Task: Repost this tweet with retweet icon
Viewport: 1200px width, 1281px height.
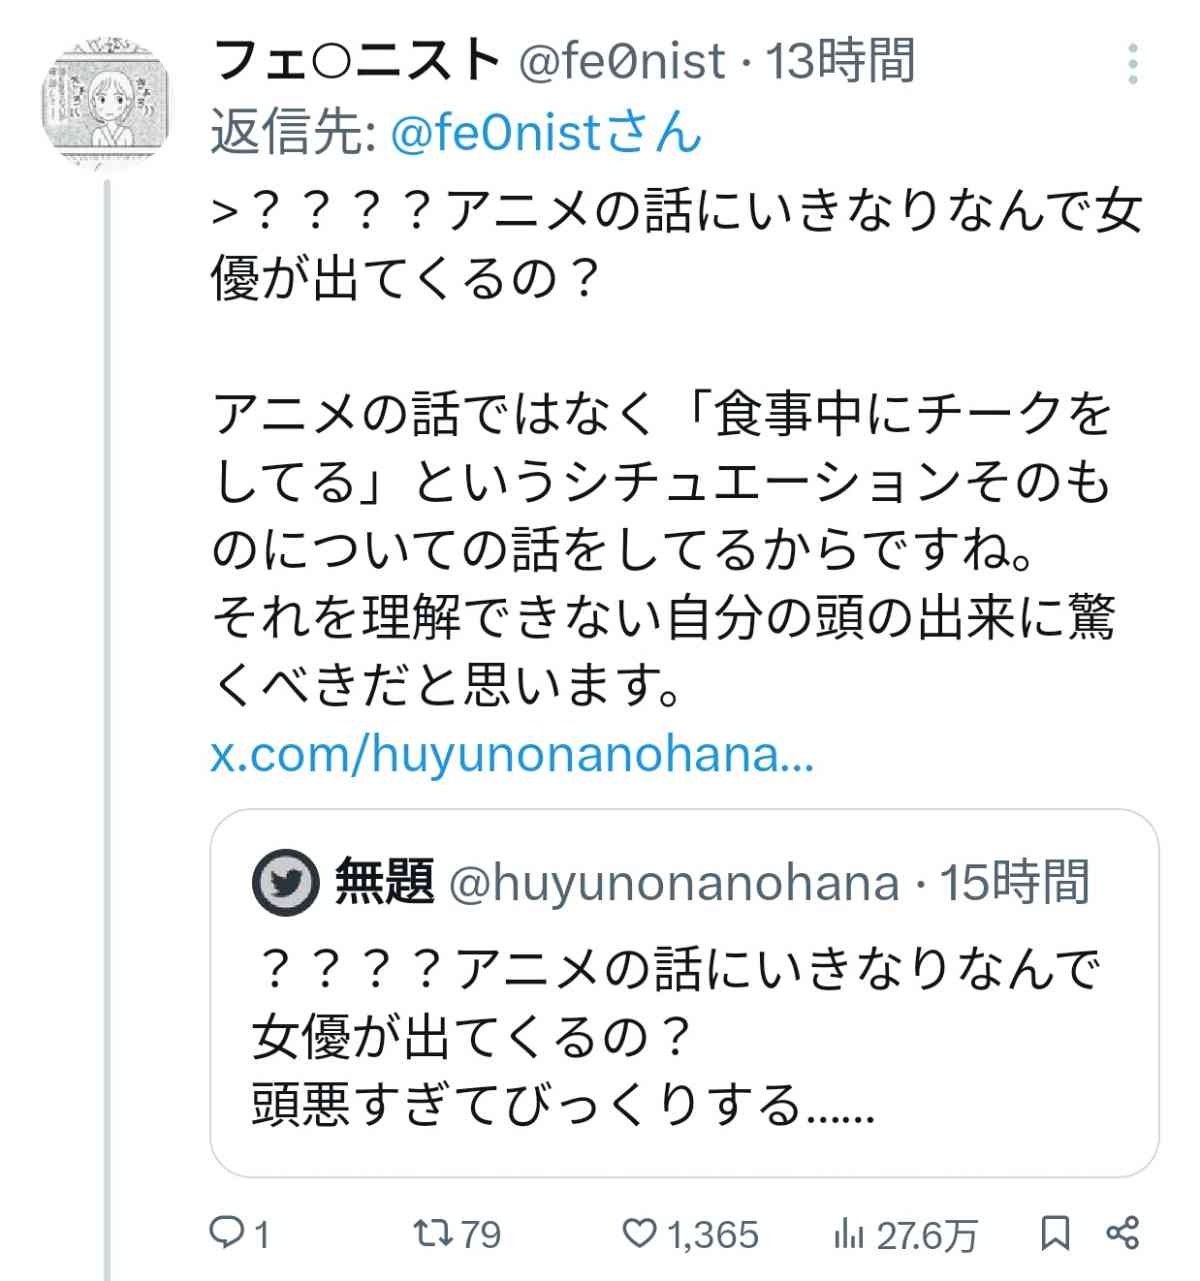Action: click(x=431, y=1232)
